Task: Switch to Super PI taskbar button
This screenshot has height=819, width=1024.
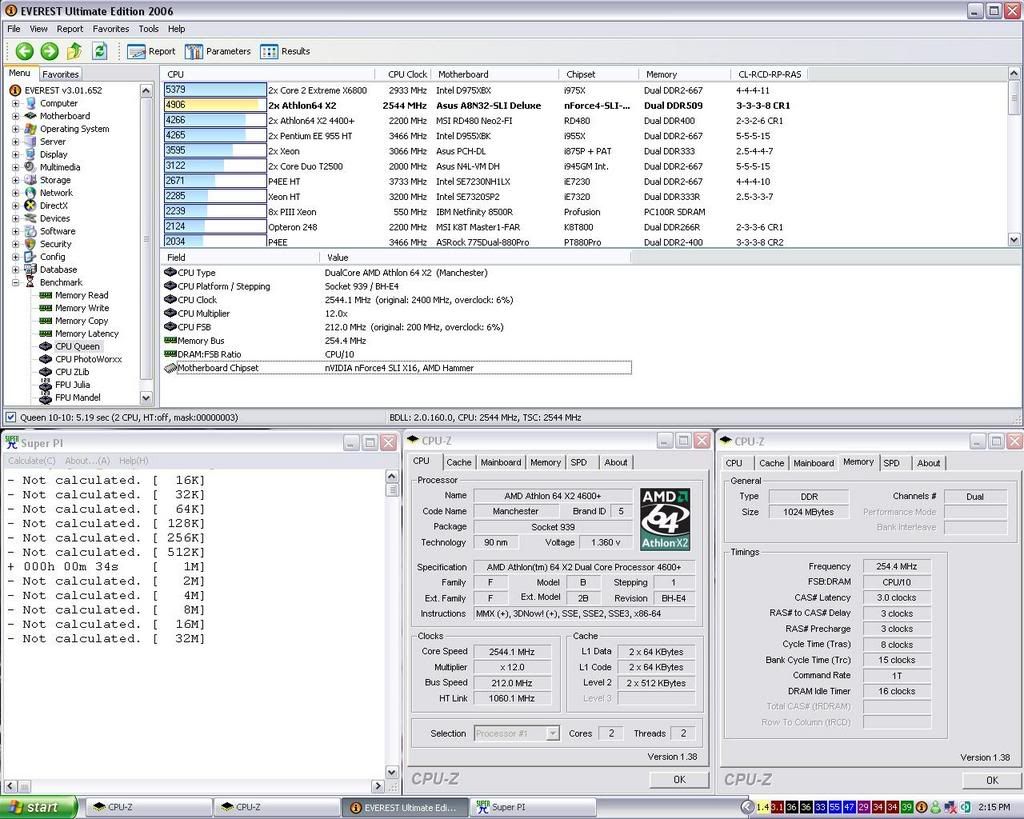Action: point(533,807)
